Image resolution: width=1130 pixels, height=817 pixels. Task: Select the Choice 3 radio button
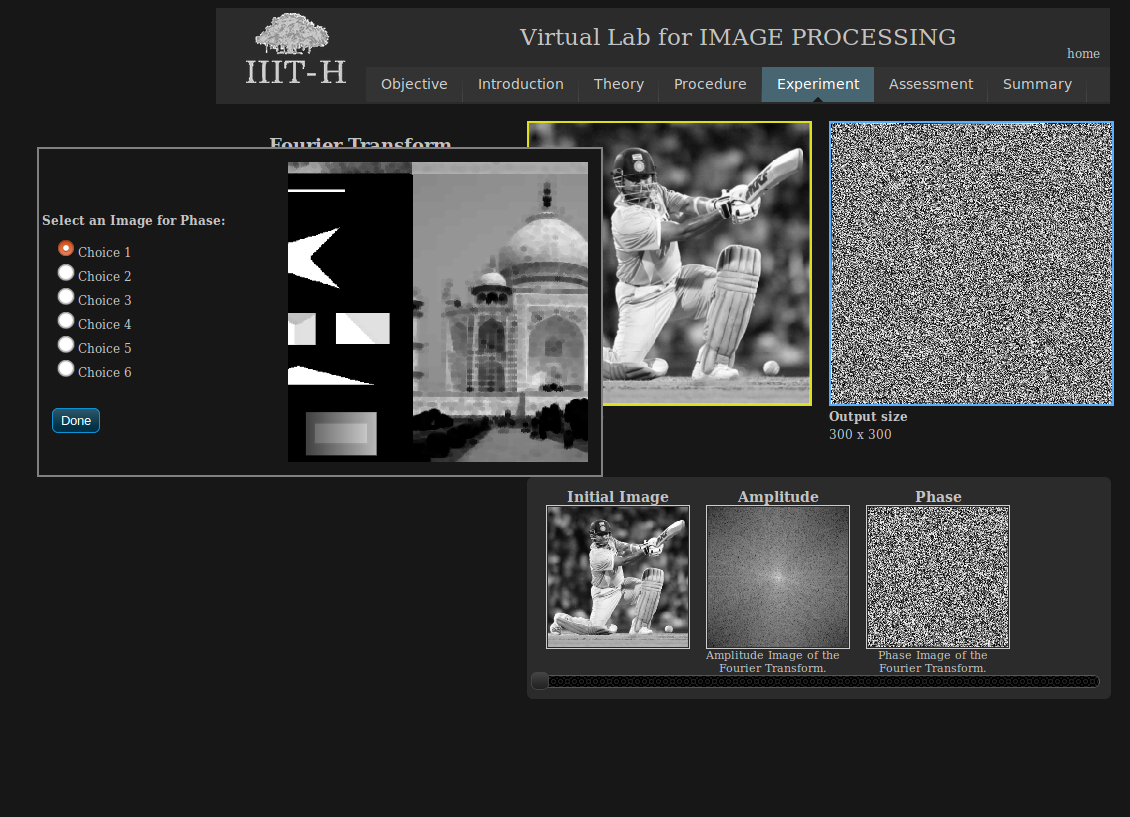[65, 296]
